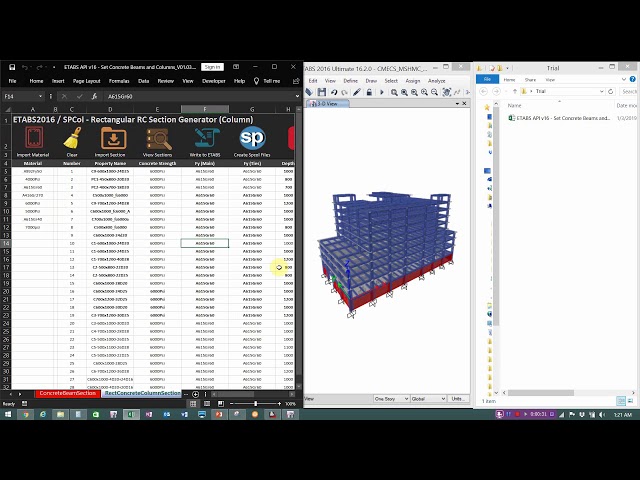Click the Excel Page Layout view icon in status bar

pos(207,404)
